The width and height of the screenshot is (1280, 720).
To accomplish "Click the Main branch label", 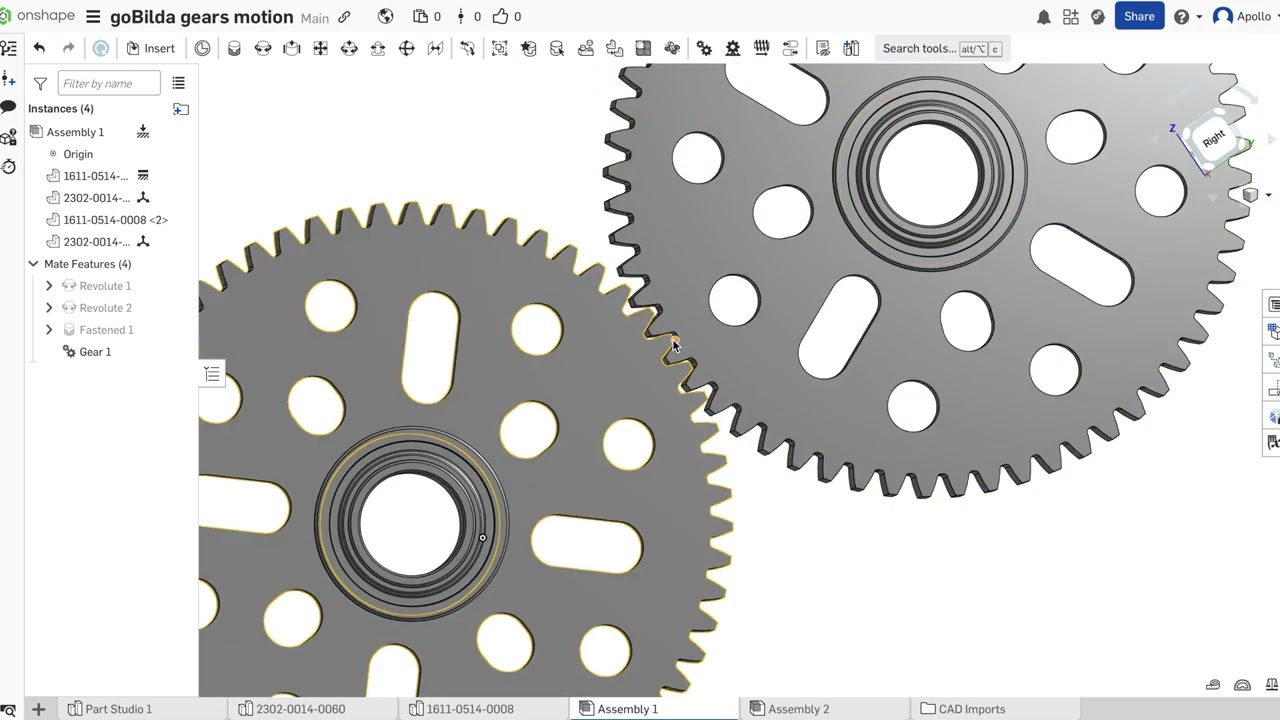I will click(315, 18).
